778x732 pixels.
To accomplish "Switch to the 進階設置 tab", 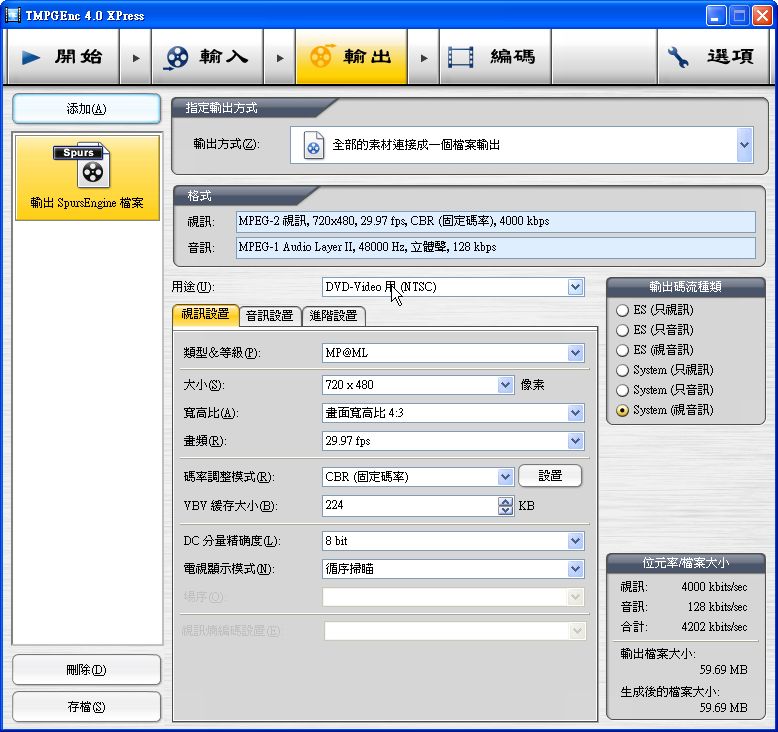I will 333,316.
